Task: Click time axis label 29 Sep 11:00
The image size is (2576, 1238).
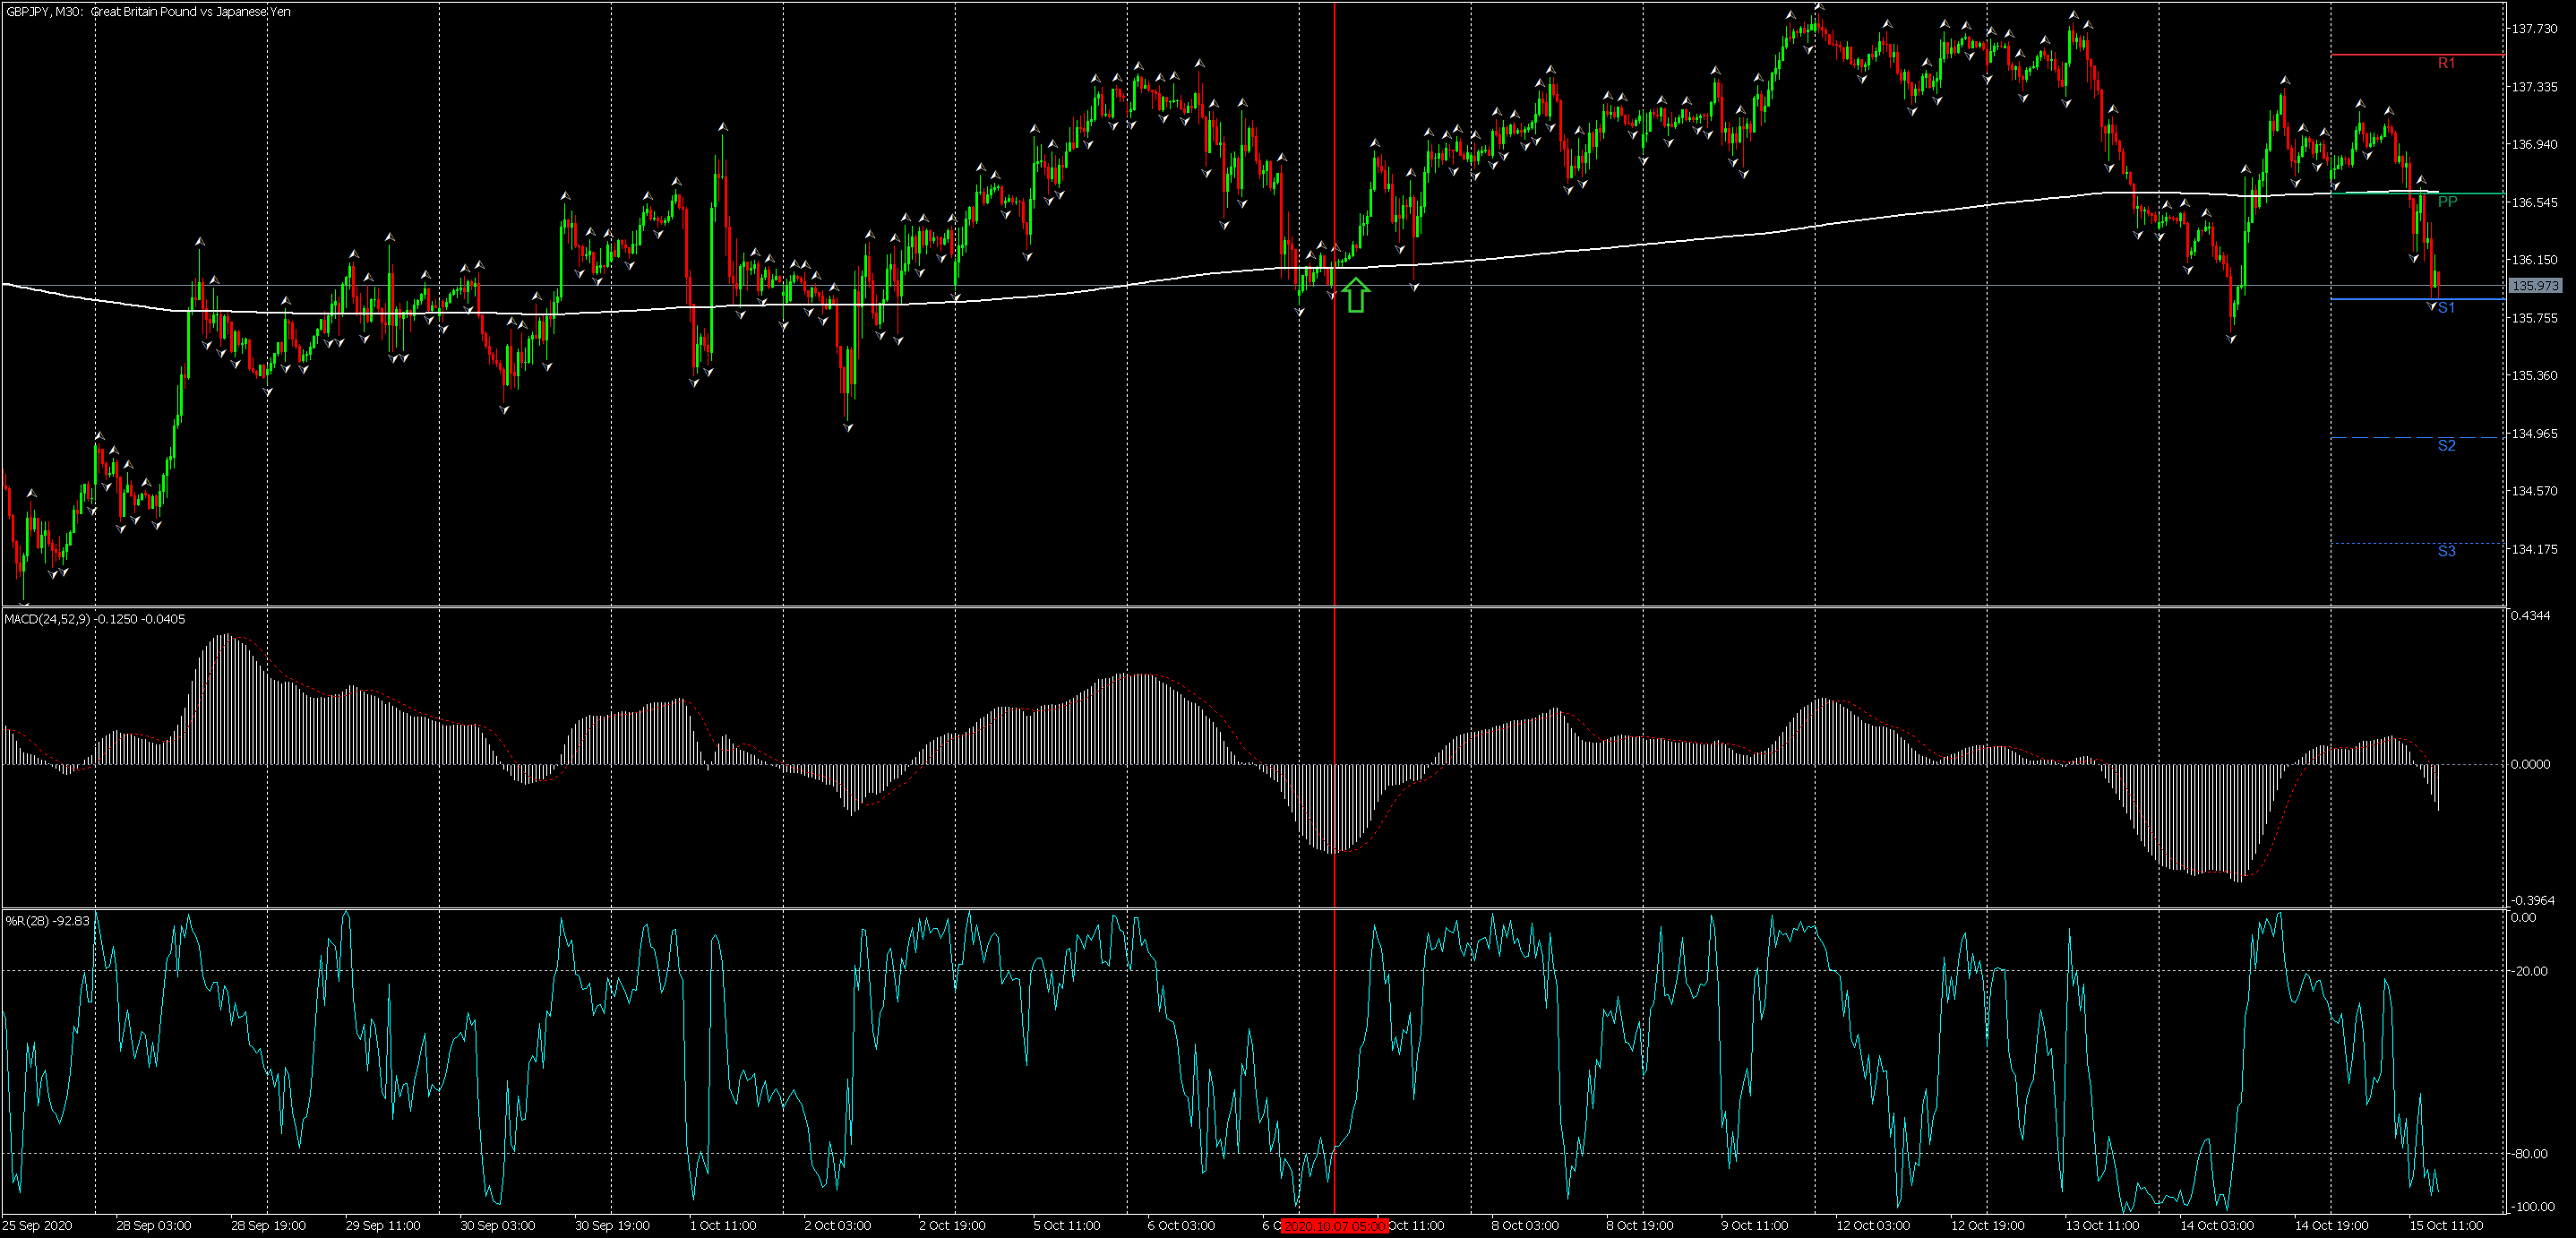Action: 383,1226
